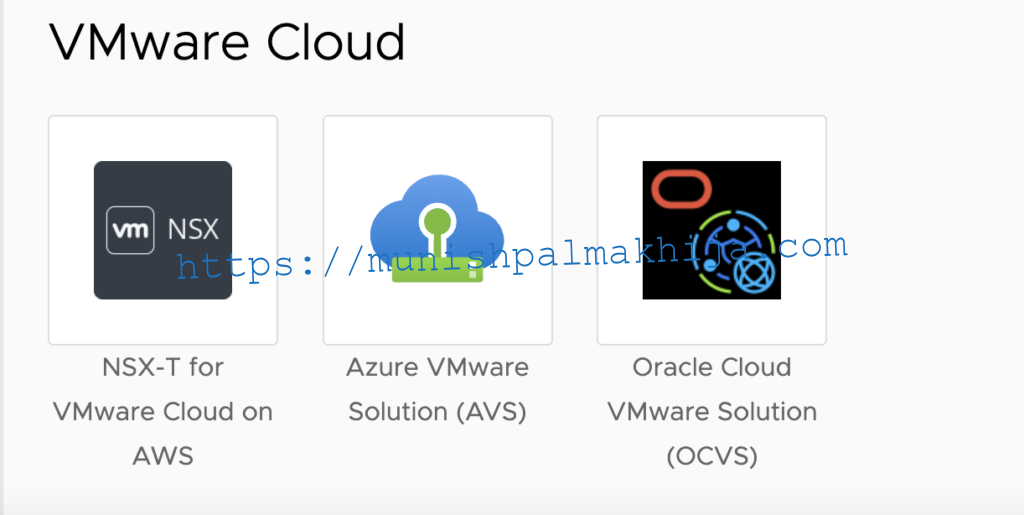Screen dimensions: 1024x515
Task: Click the NSX lettering in dark tile
Action: tap(193, 230)
